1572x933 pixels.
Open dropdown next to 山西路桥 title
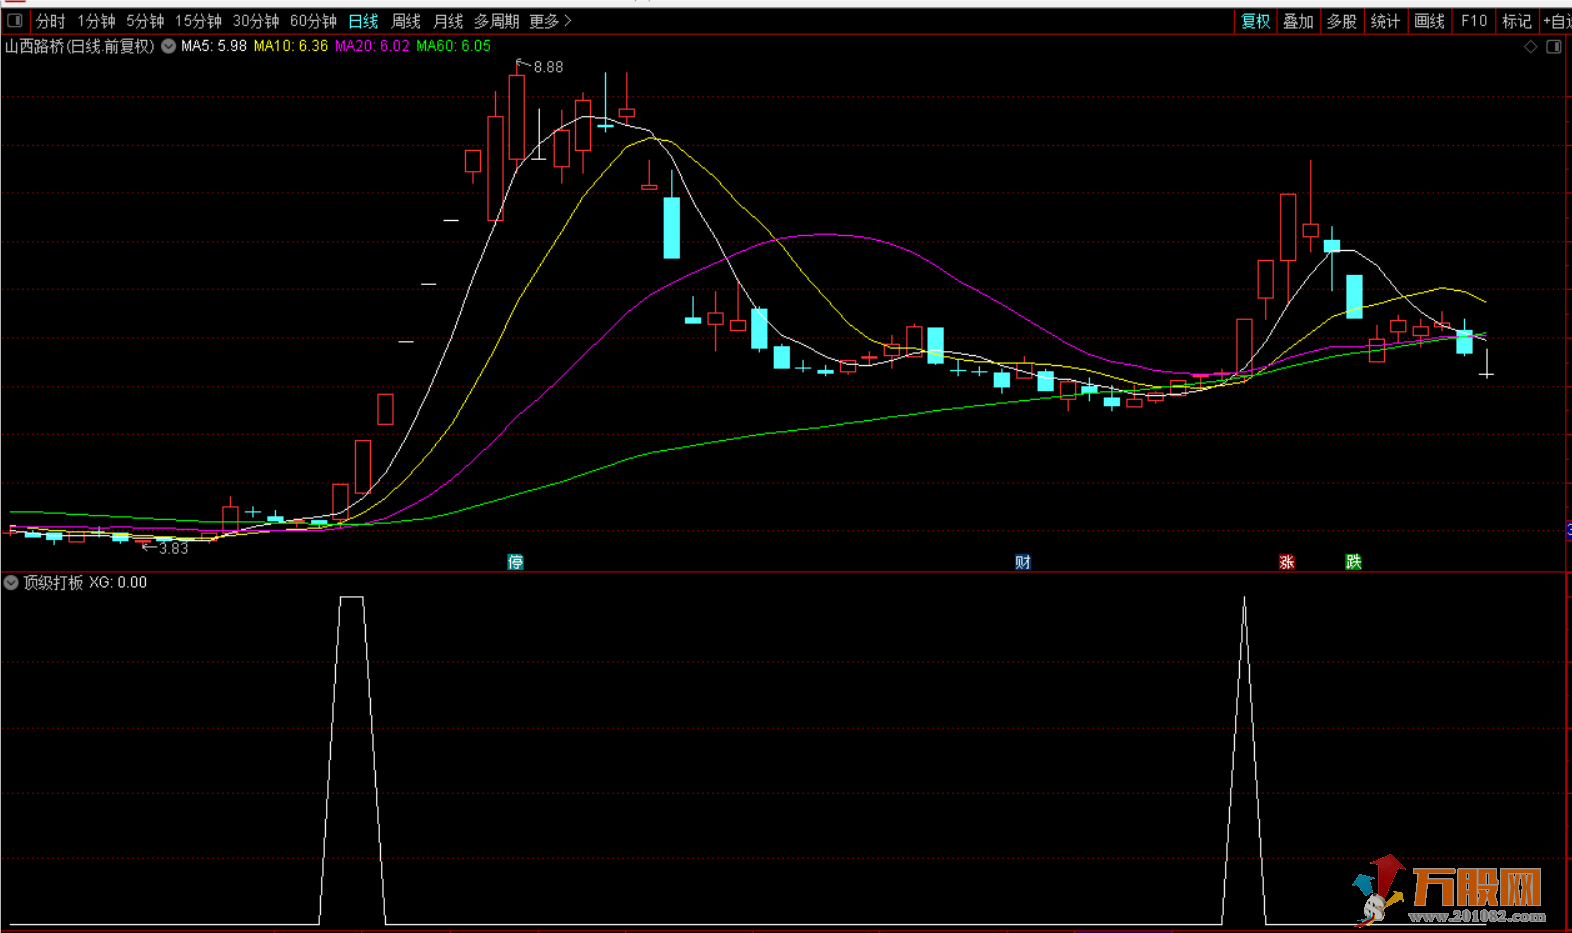[168, 46]
